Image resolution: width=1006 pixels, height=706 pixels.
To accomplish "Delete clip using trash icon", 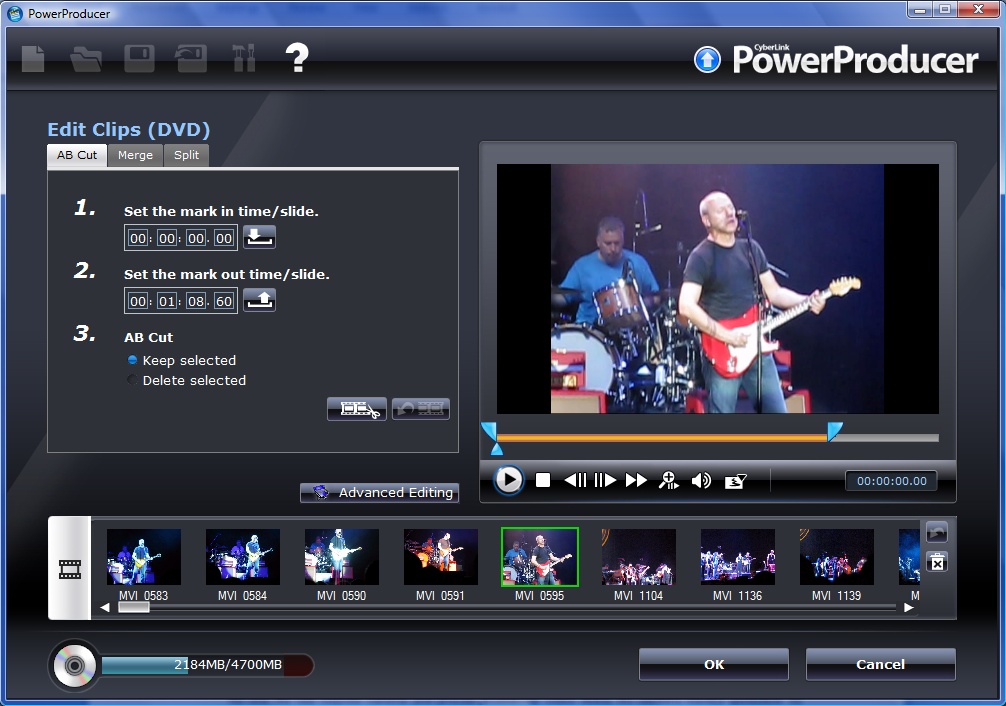I will [937, 562].
